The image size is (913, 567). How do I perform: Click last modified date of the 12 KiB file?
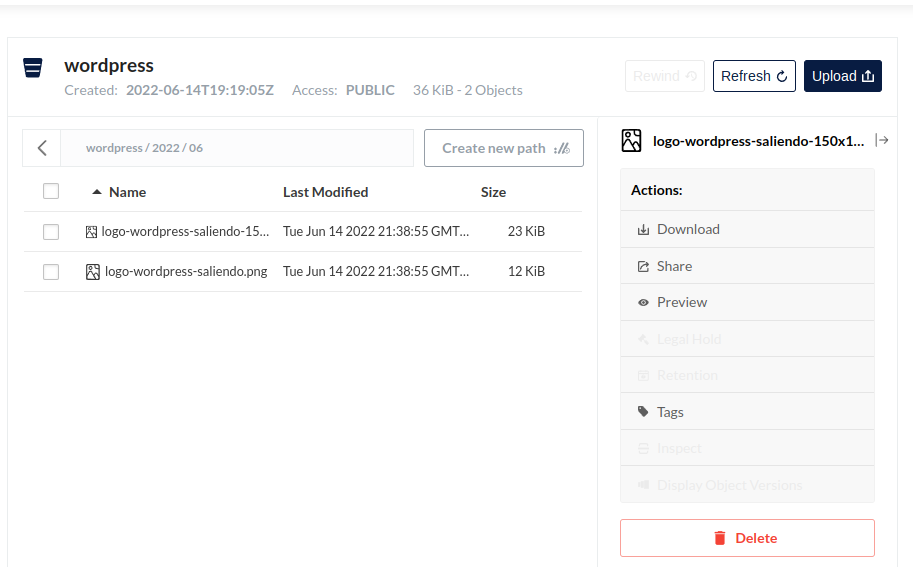376,271
